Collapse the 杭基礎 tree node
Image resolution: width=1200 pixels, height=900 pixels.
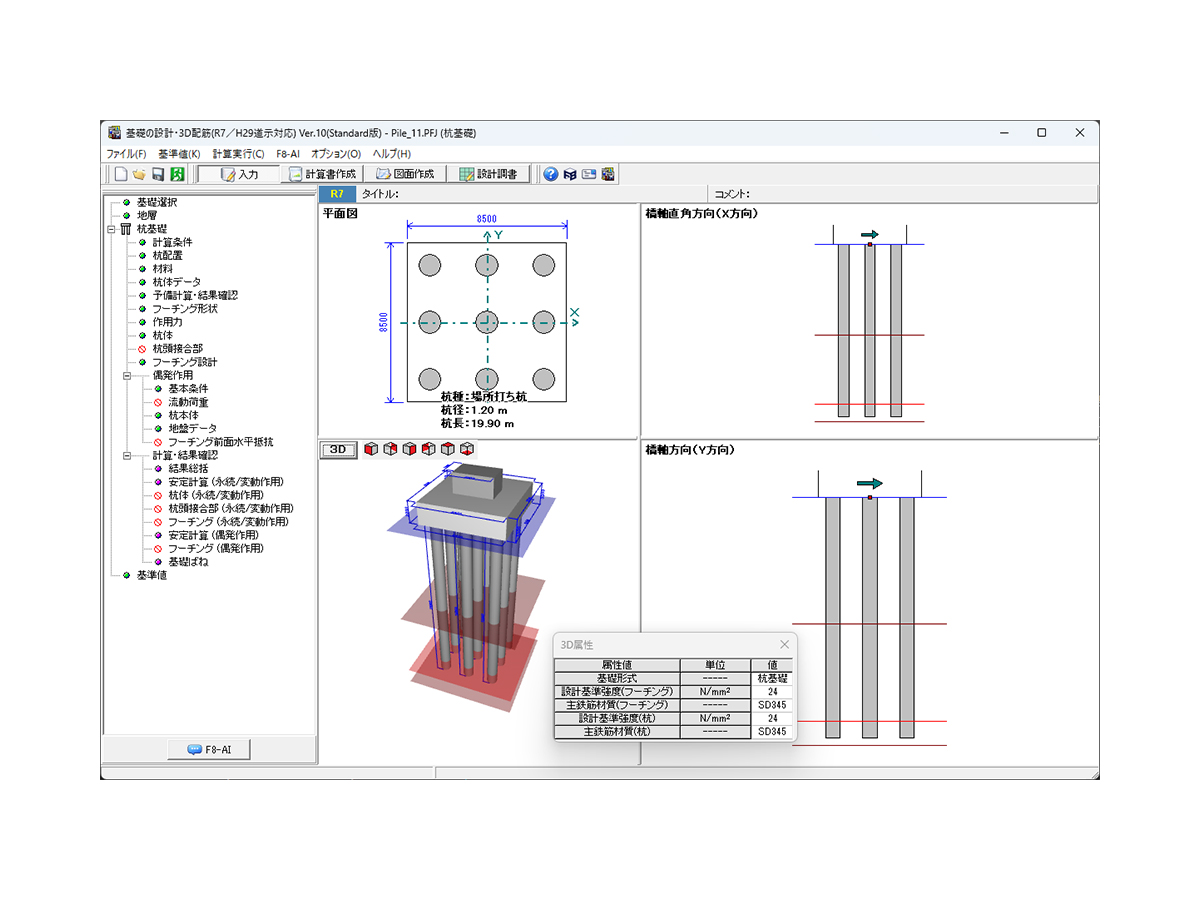point(111,229)
